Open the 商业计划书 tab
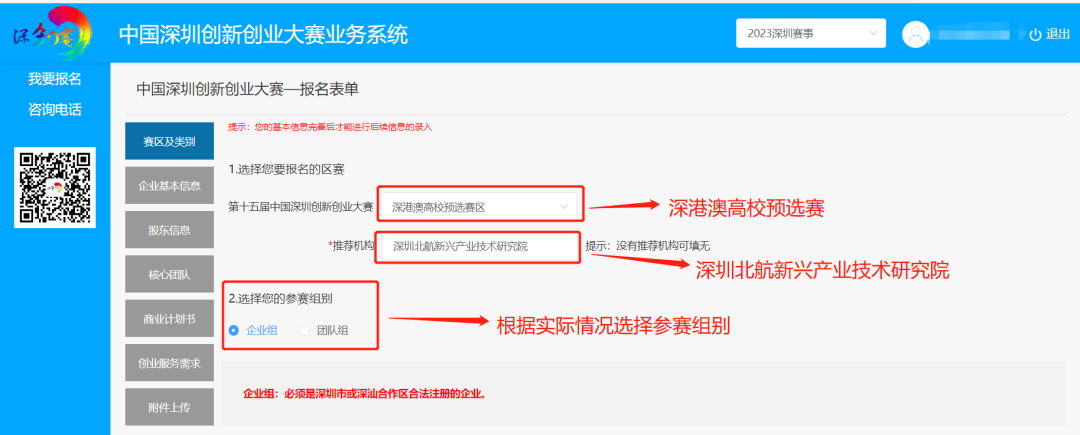Image resolution: width=1080 pixels, height=435 pixels. click(169, 319)
